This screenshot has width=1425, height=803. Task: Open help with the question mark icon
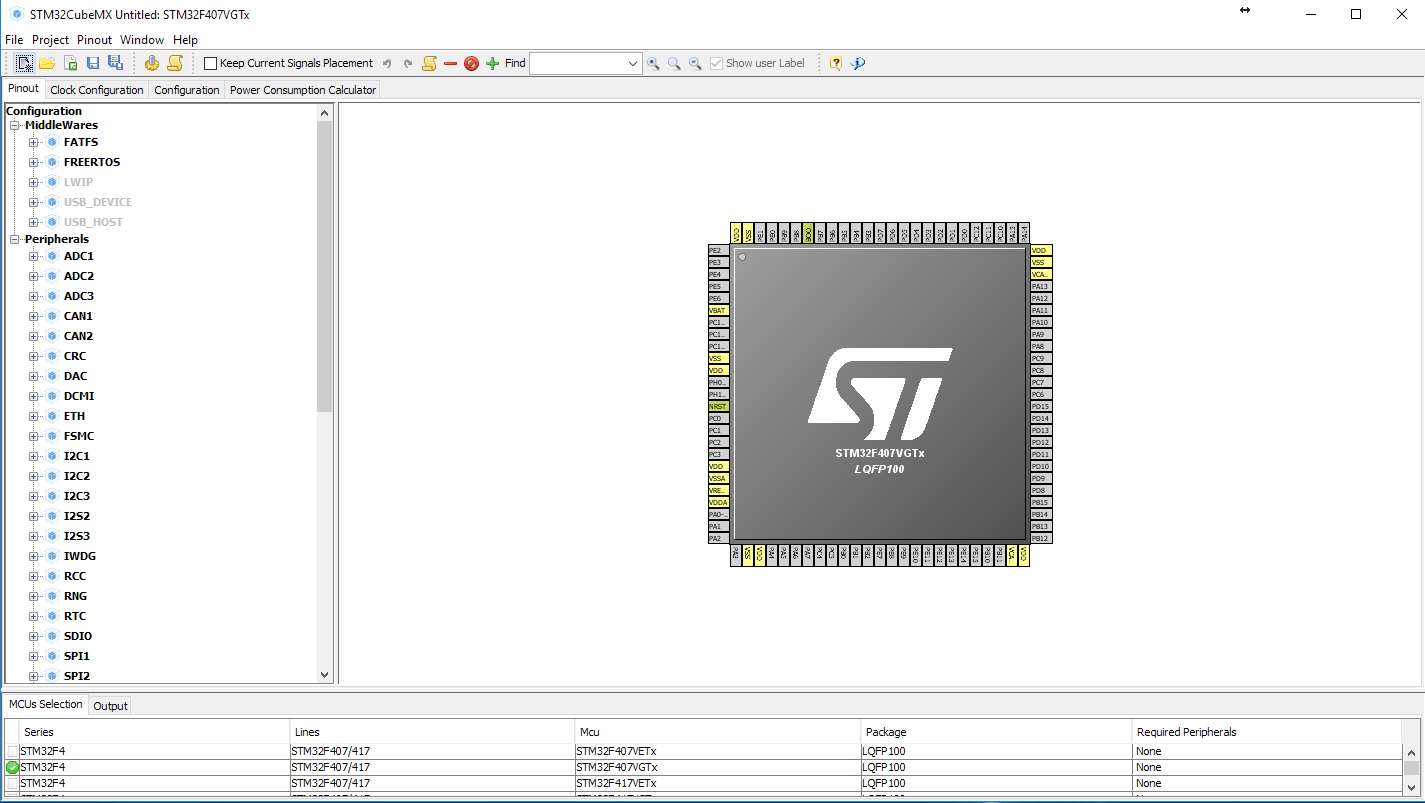pos(836,63)
